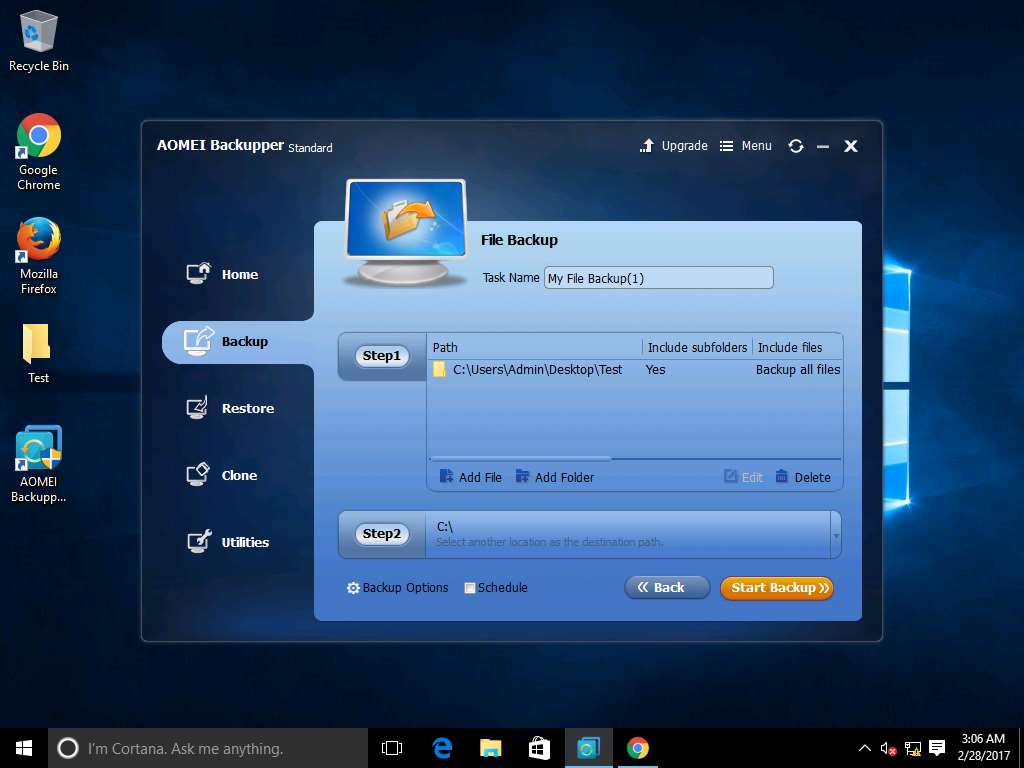This screenshot has width=1024, height=768.
Task: Click the Utilities monitor icon in sidebar
Action: coord(199,541)
